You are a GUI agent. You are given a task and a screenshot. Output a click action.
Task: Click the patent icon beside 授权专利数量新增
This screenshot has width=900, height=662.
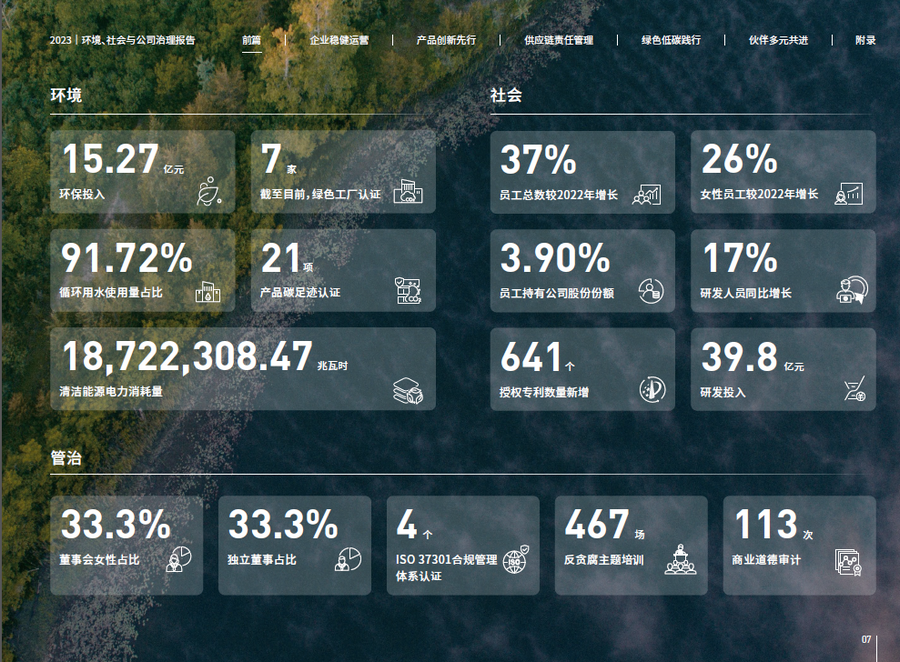[x=651, y=390]
